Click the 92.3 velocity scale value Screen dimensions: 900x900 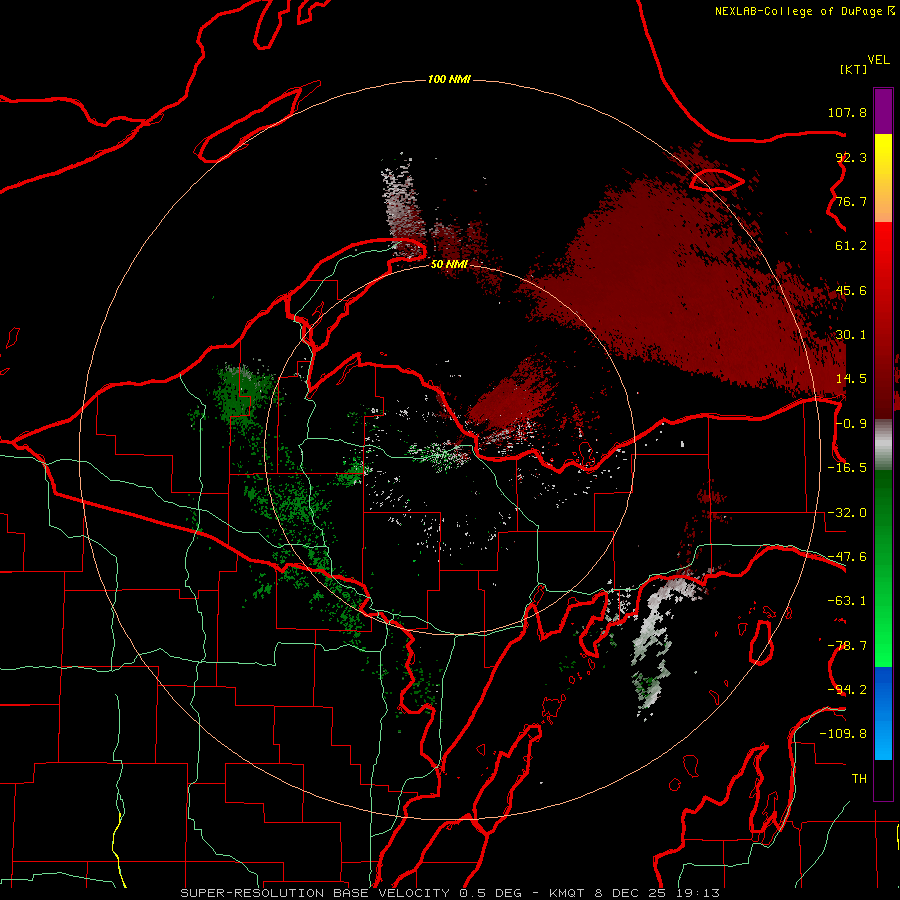[x=851, y=157]
